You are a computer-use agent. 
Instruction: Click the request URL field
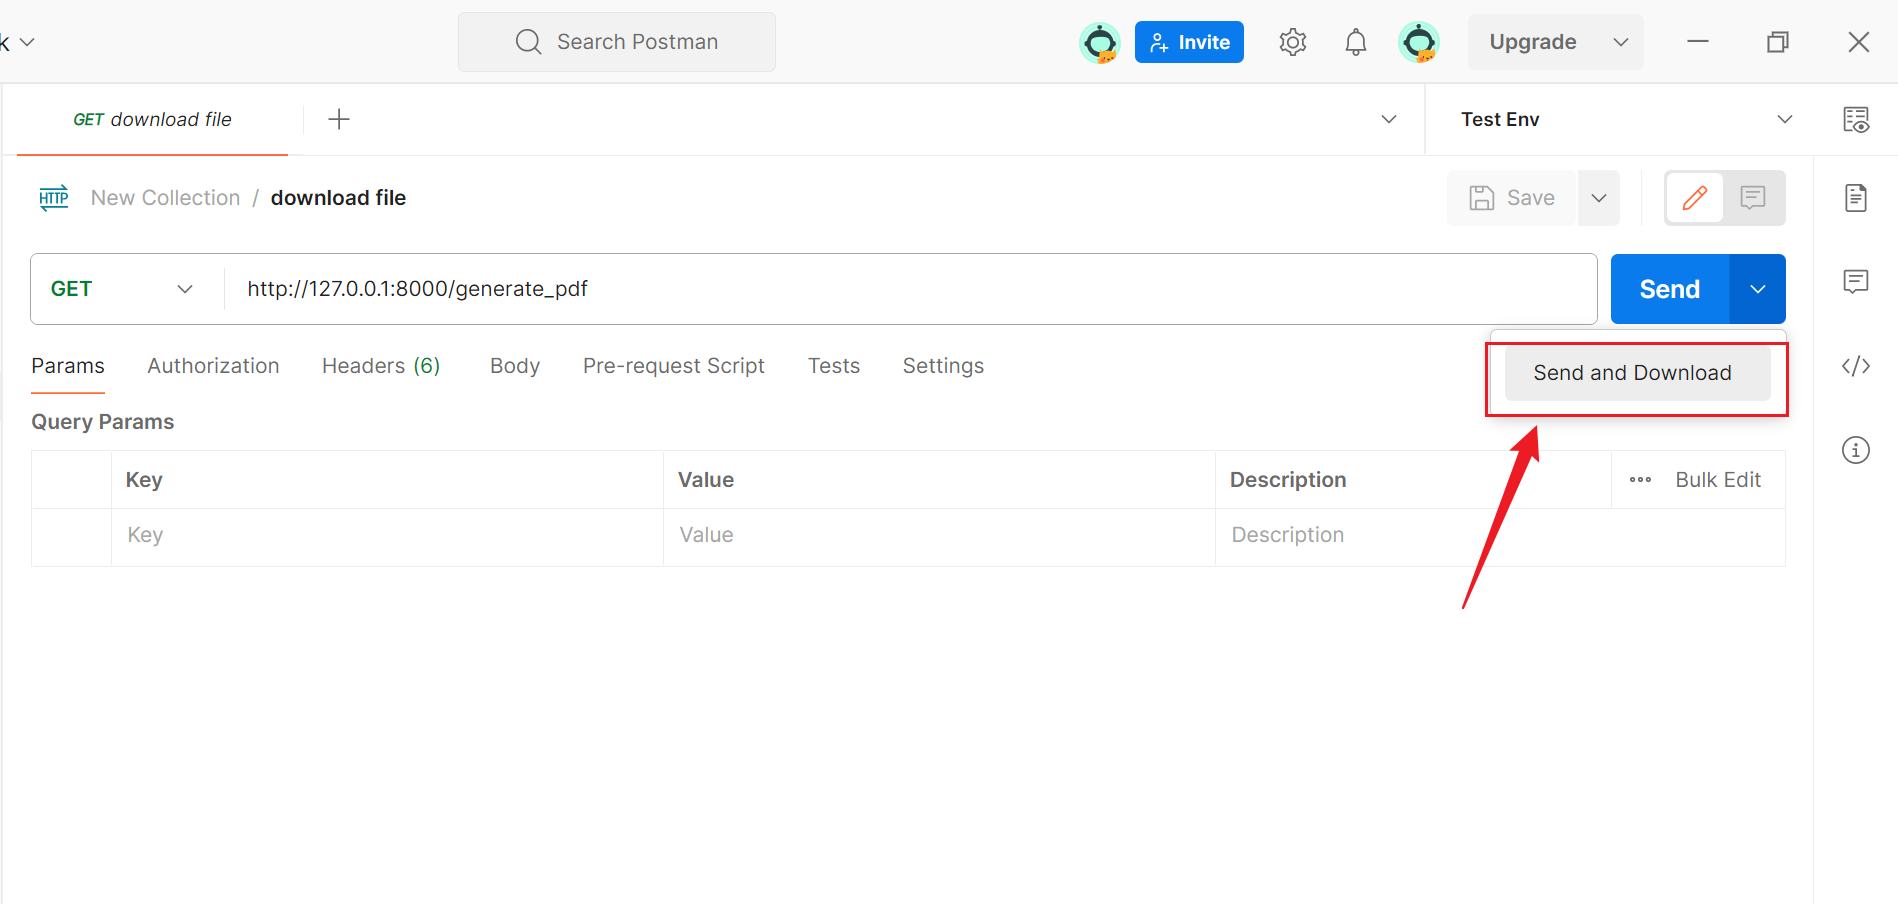pyautogui.click(x=910, y=289)
